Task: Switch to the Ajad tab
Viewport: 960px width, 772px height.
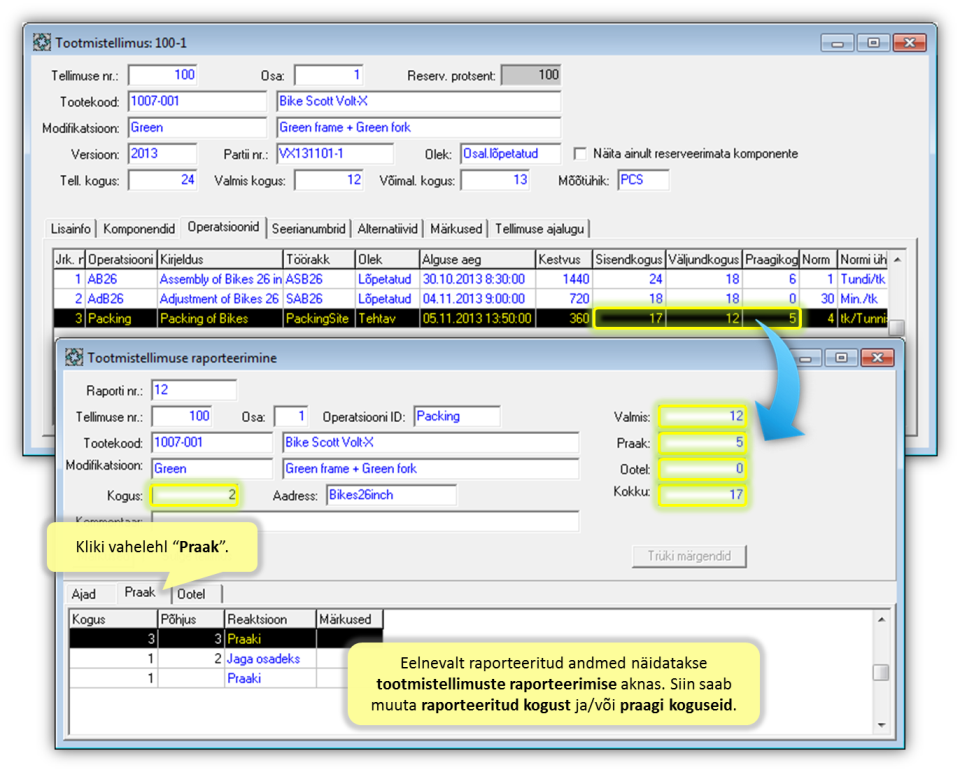Action: click(x=84, y=594)
